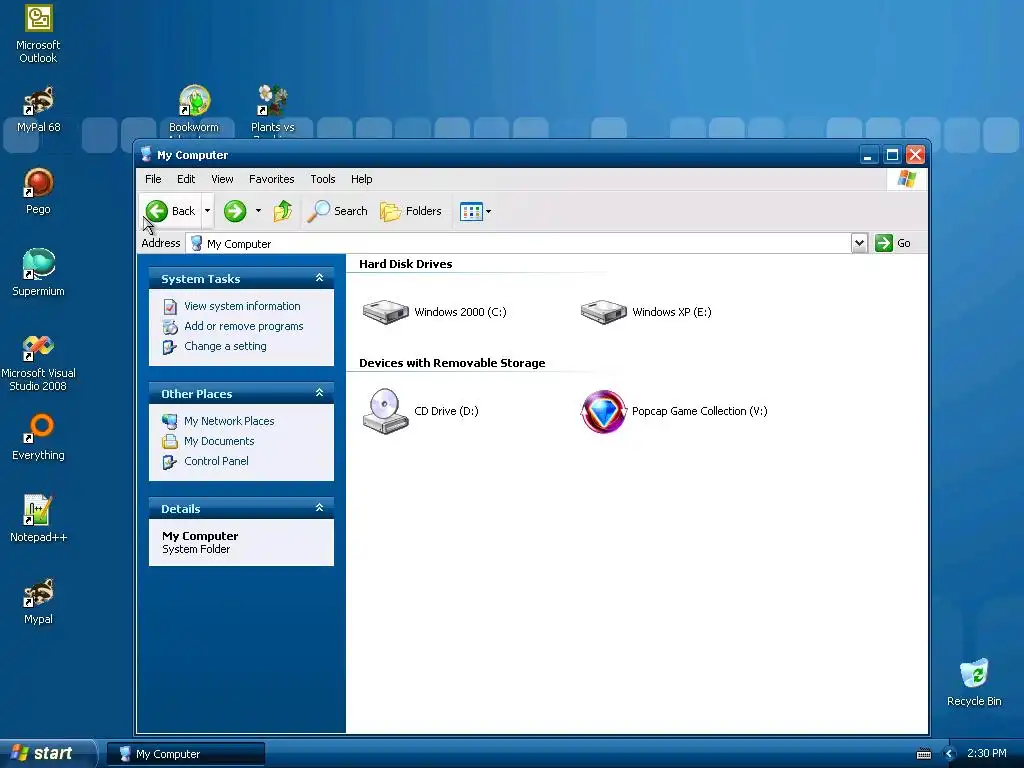Click the Windows flag logo in menu bar
Image resolution: width=1024 pixels, height=768 pixels.
[x=906, y=178]
